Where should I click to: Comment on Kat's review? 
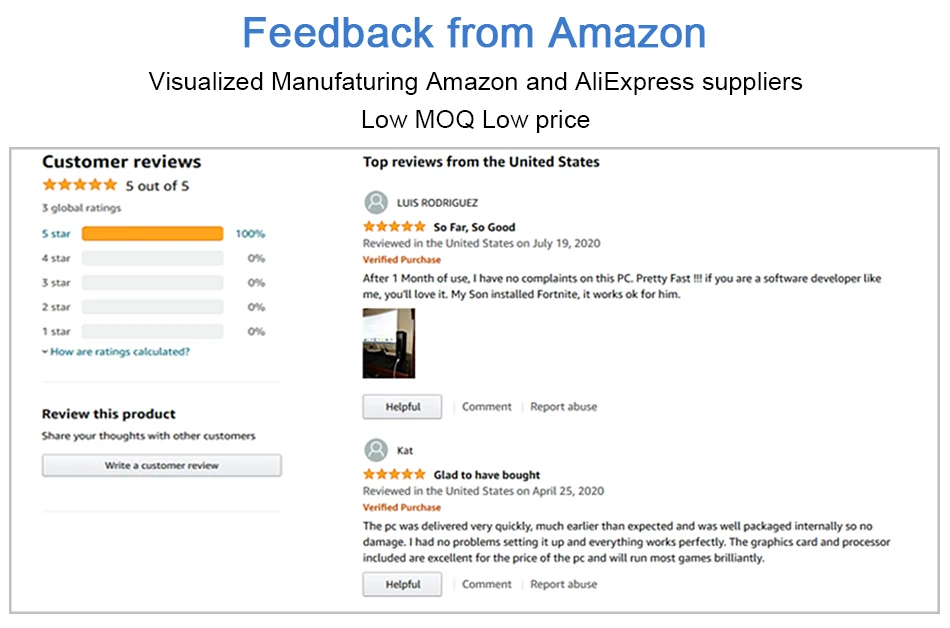point(487,584)
